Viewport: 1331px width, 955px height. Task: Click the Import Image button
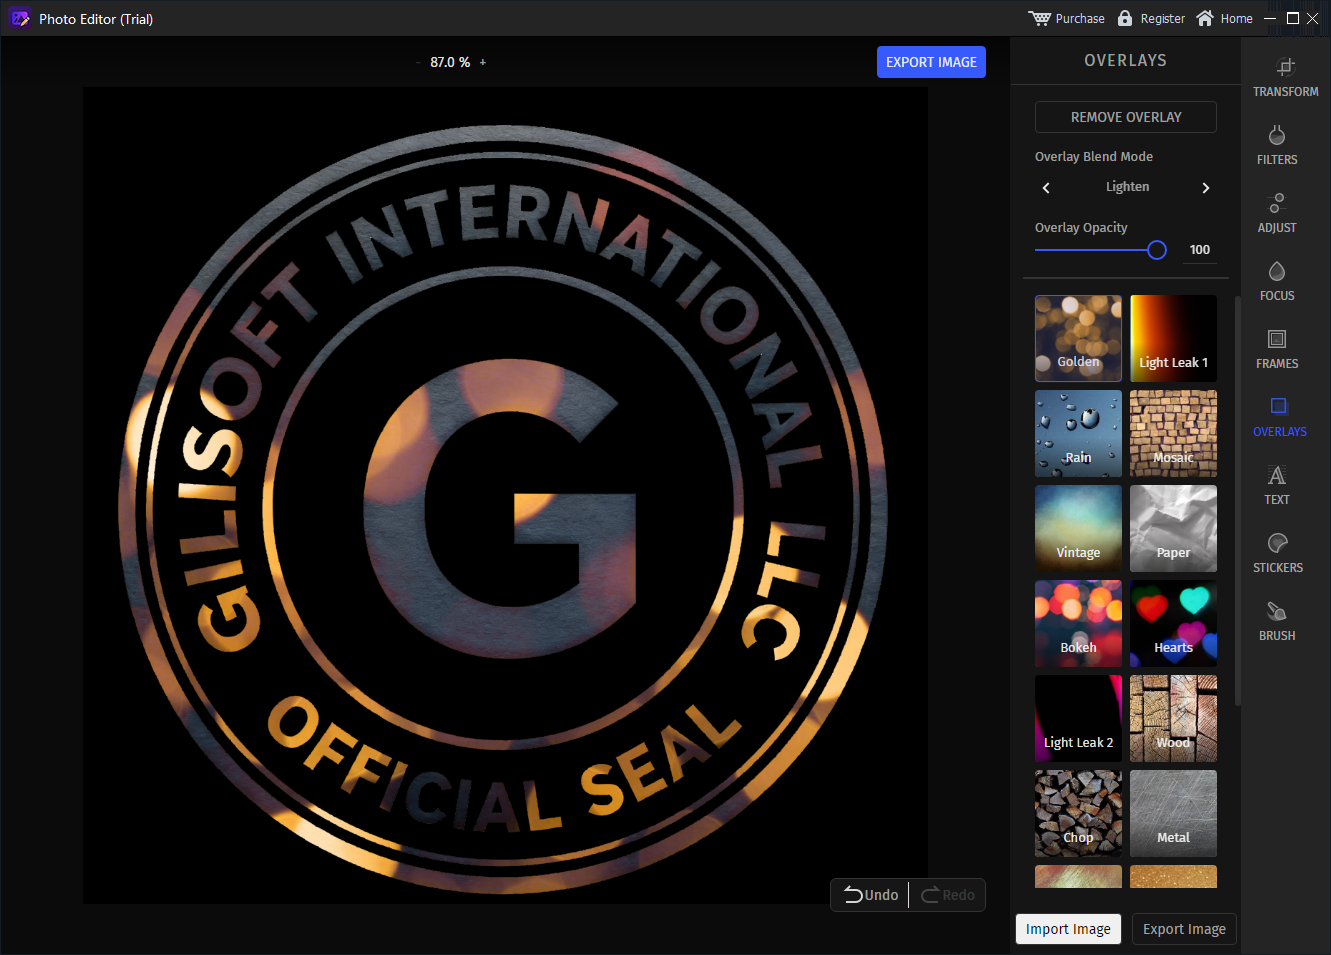(1068, 929)
